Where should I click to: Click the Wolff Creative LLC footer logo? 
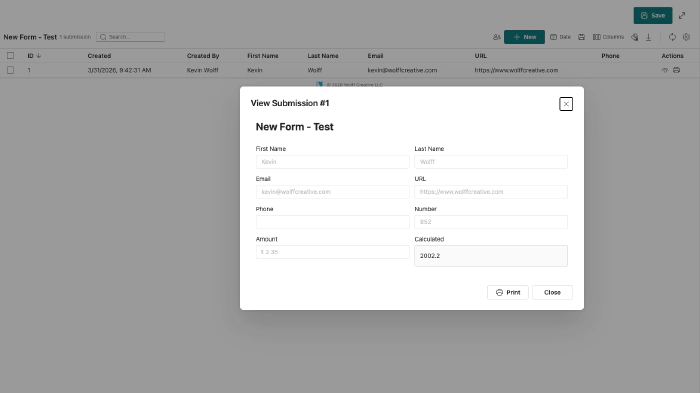319,84
